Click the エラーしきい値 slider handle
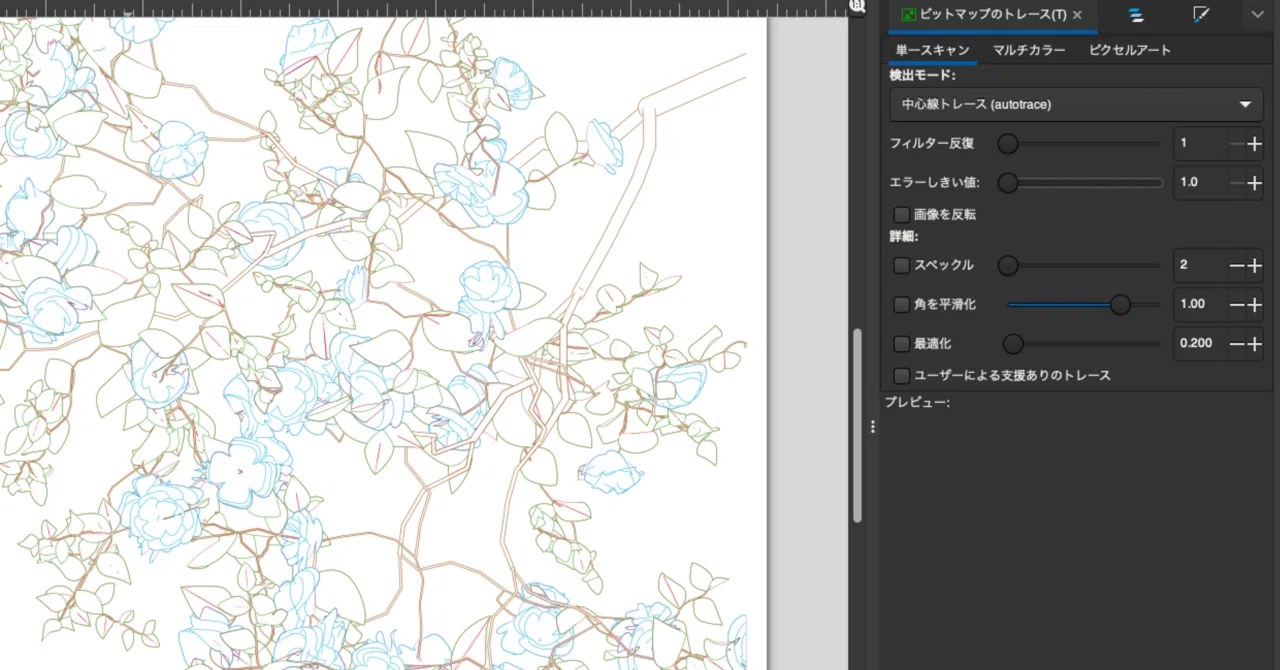This screenshot has height=670, width=1280. tap(1008, 183)
